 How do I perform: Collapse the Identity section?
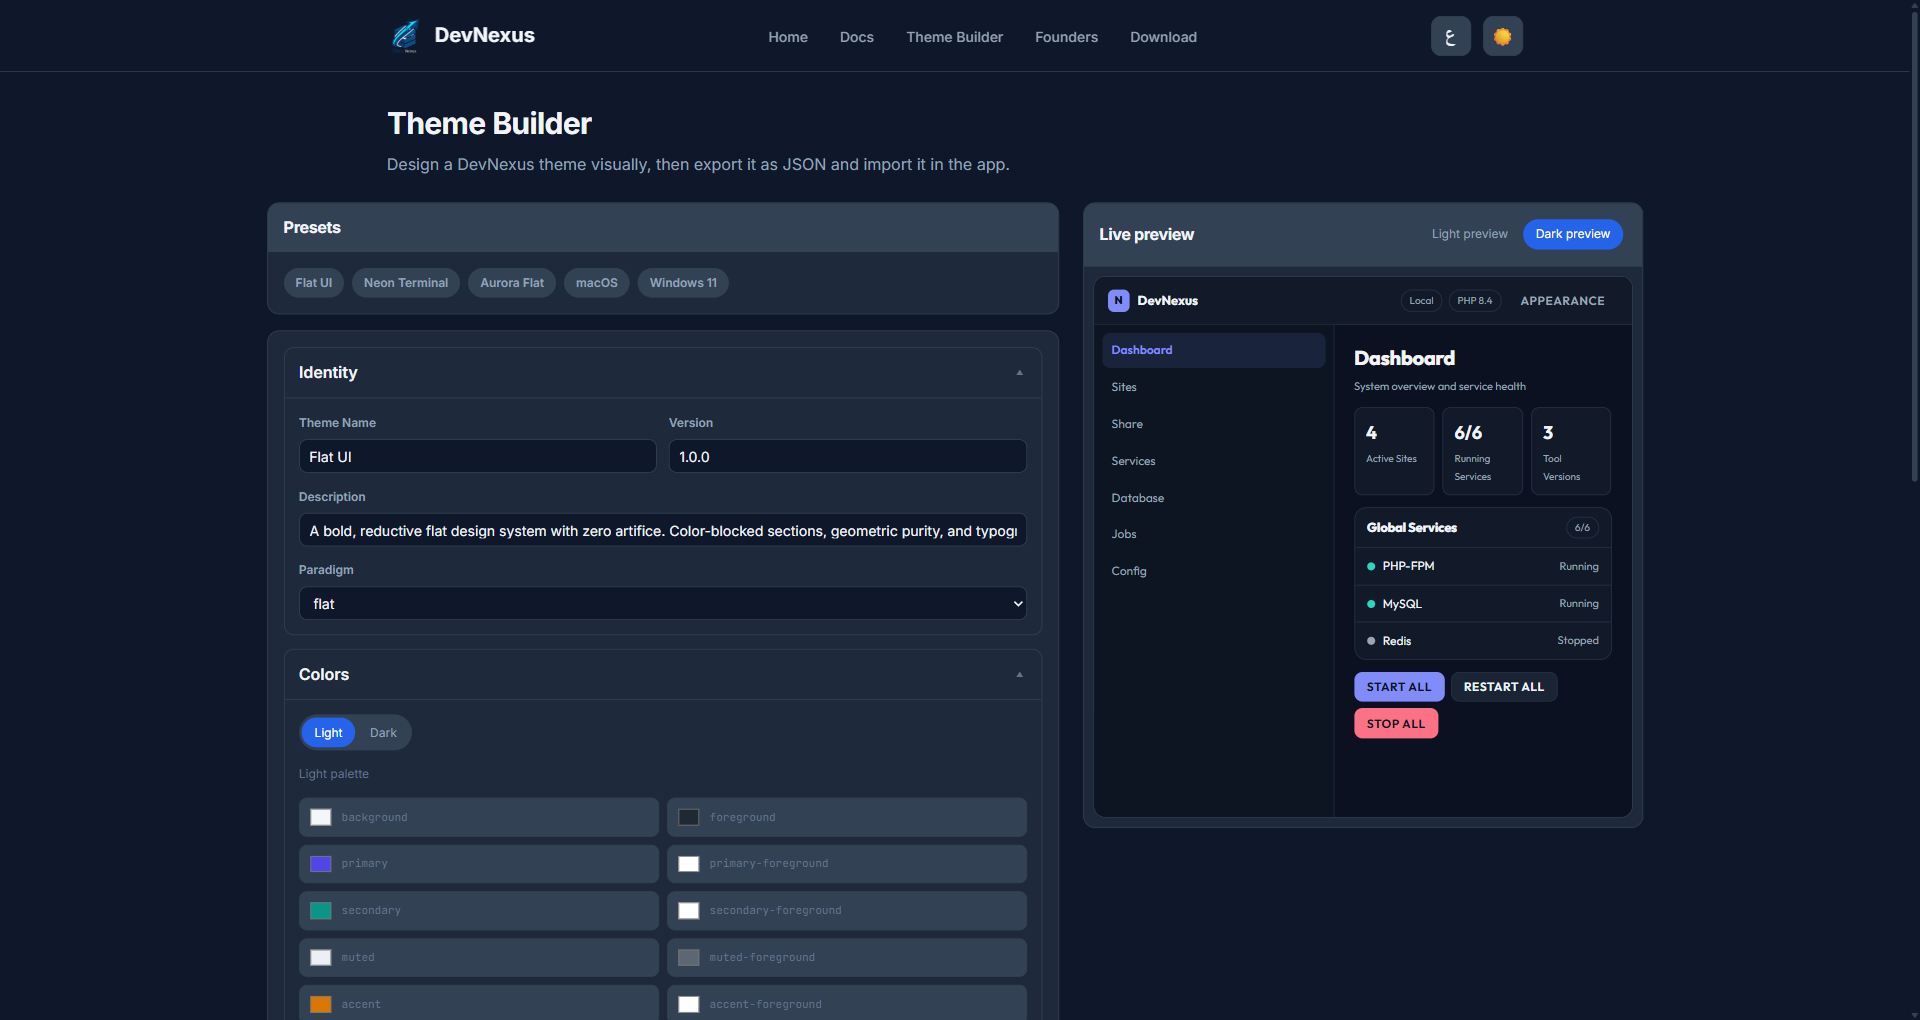click(1019, 373)
